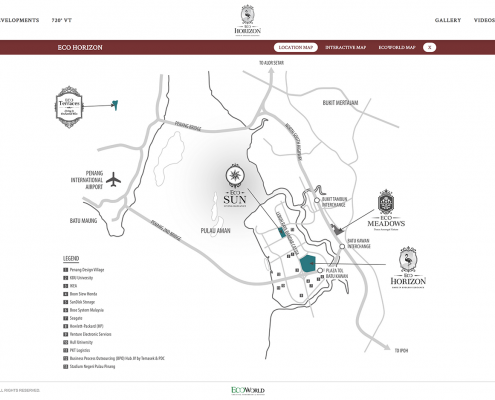The image size is (495, 400).
Task: Open the Gallery menu item
Action: (x=448, y=20)
